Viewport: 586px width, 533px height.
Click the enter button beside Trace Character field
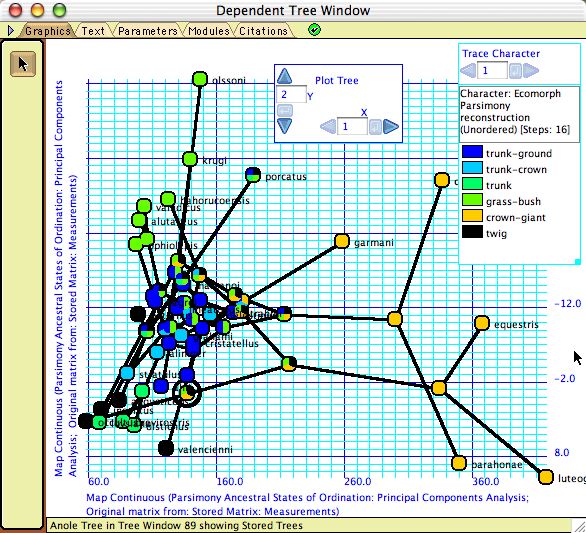pos(515,71)
